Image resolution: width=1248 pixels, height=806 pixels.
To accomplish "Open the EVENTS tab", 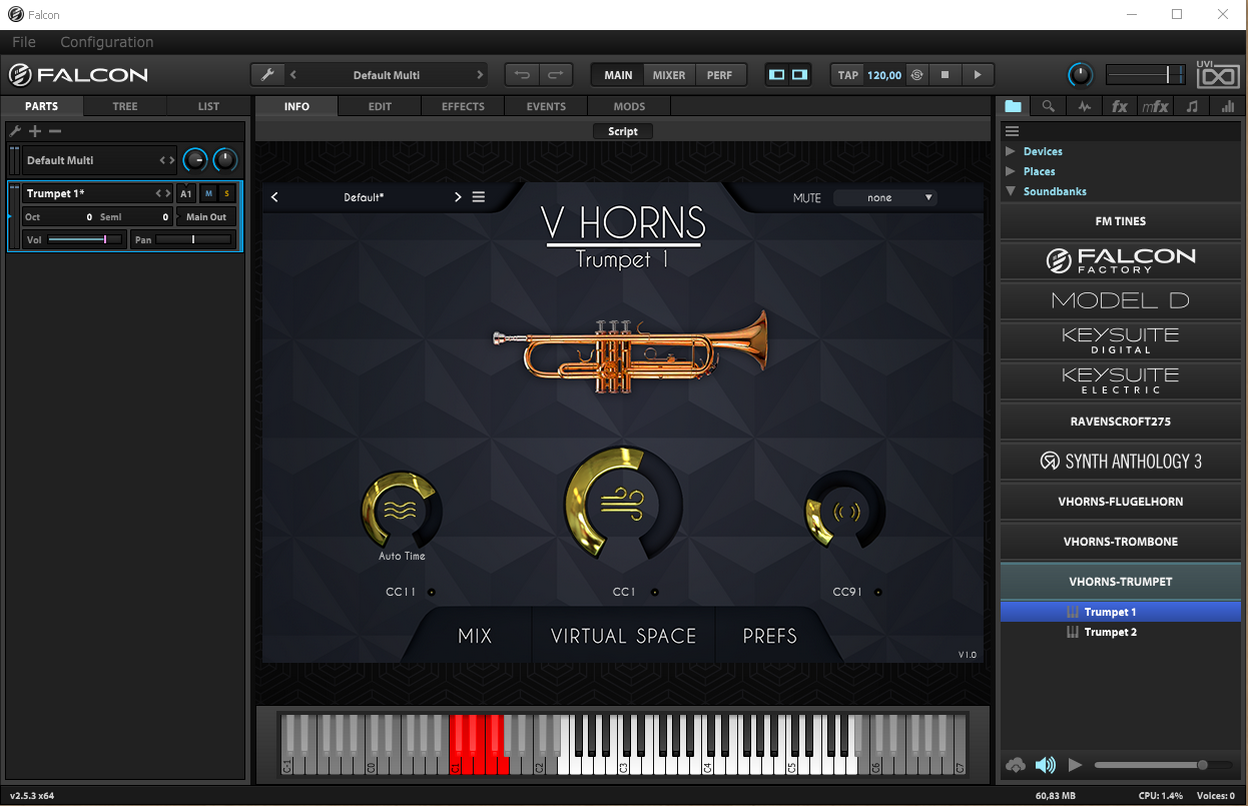I will 546,106.
